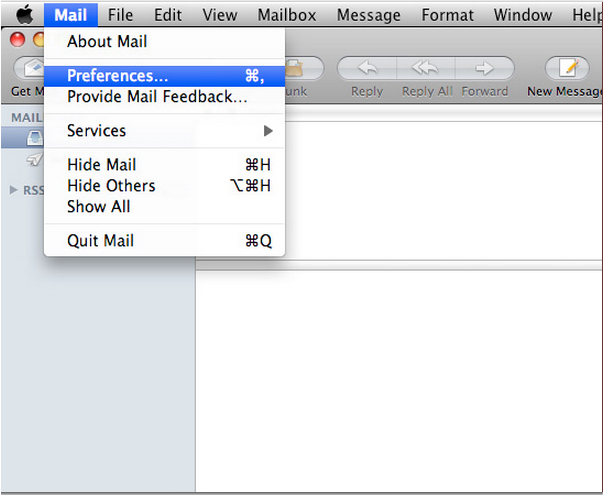The height and width of the screenshot is (497, 603).
Task: Click the Reply All toolbar icon
Action: [x=426, y=68]
